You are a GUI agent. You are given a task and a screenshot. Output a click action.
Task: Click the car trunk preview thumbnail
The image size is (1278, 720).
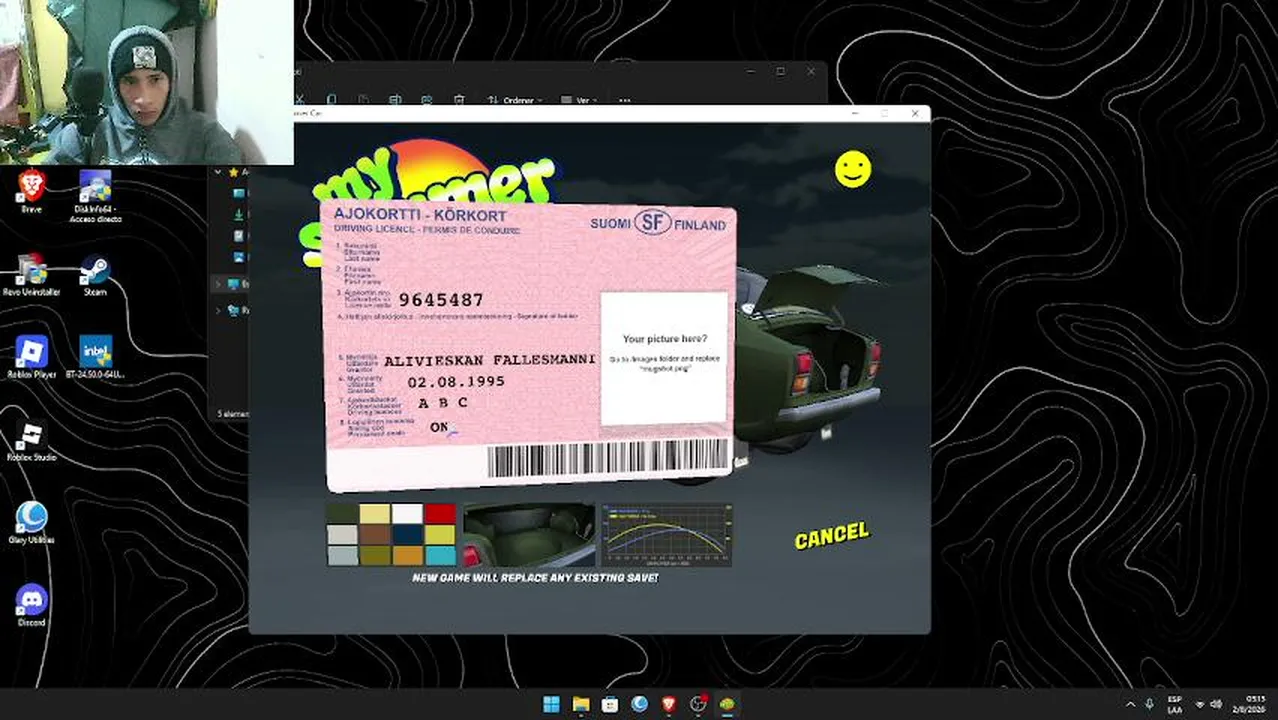coord(528,535)
